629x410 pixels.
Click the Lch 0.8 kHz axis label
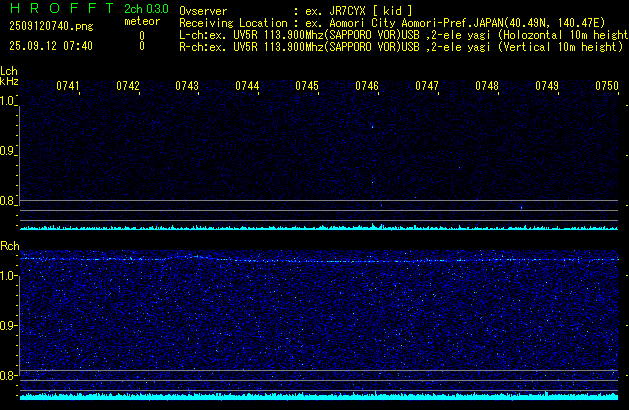point(7,201)
